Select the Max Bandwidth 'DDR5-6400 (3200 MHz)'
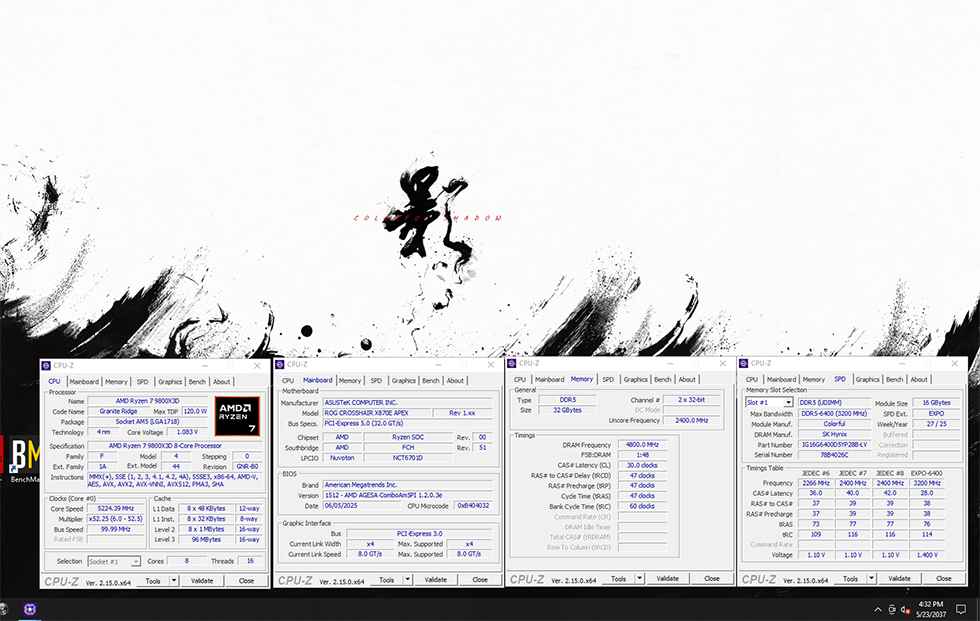 tap(834, 414)
